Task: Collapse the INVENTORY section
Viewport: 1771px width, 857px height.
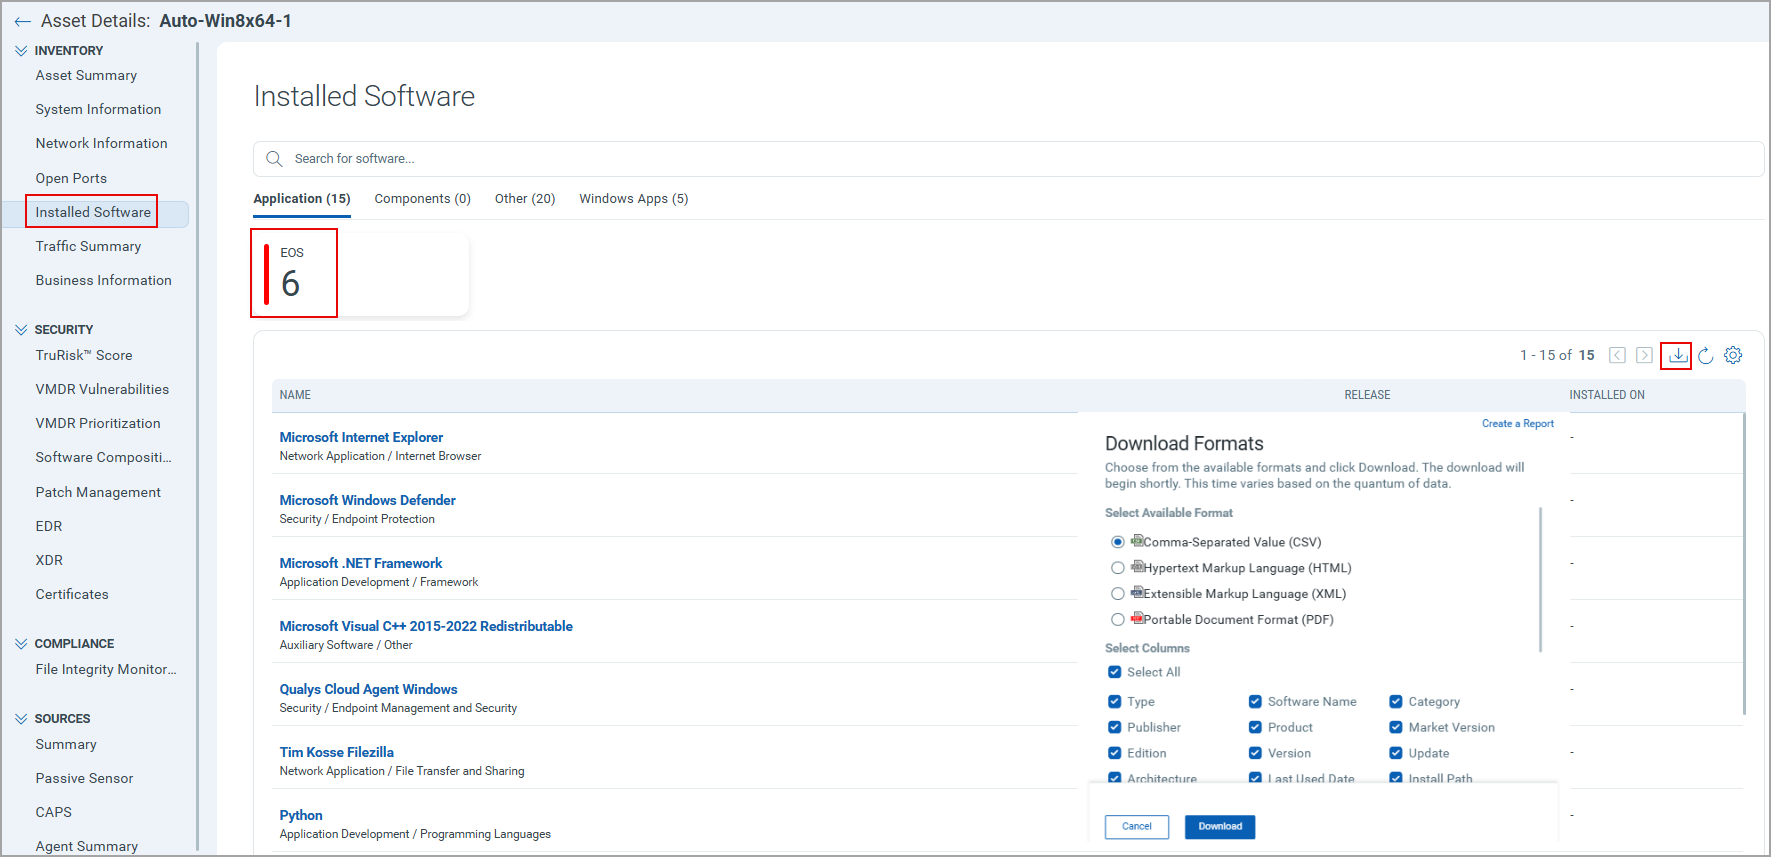Action: [21, 51]
